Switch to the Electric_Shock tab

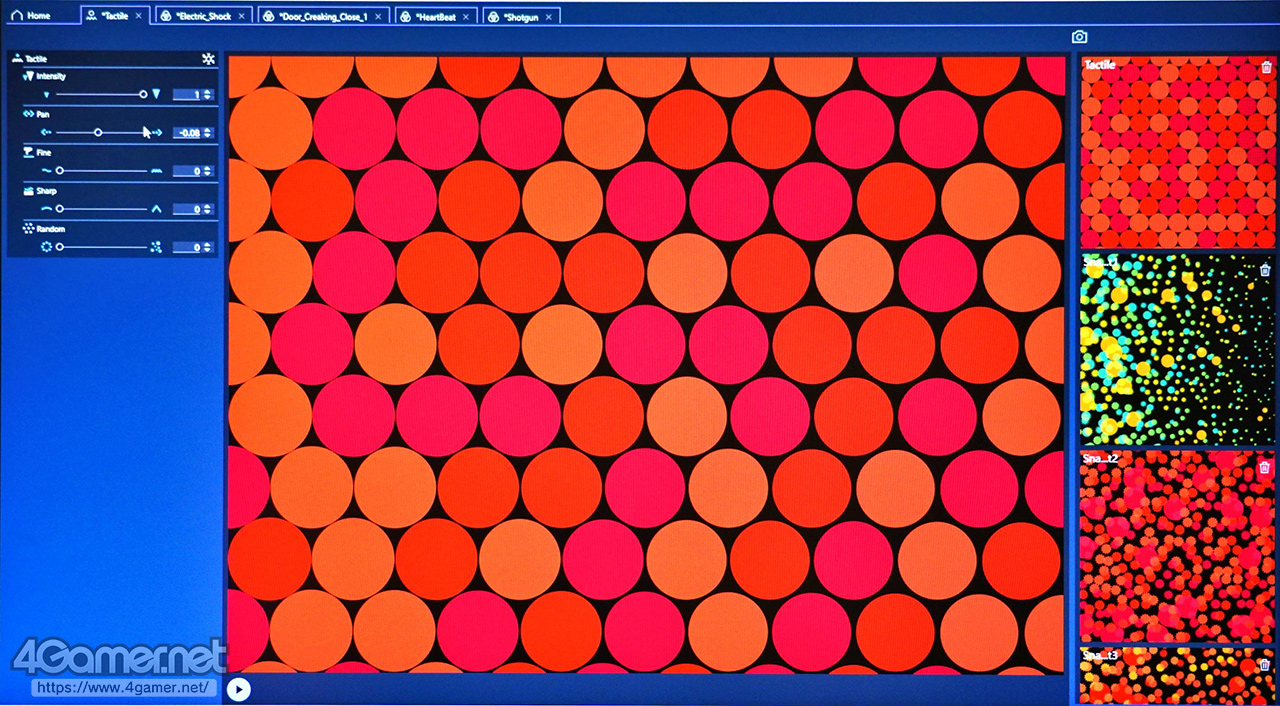pos(198,16)
